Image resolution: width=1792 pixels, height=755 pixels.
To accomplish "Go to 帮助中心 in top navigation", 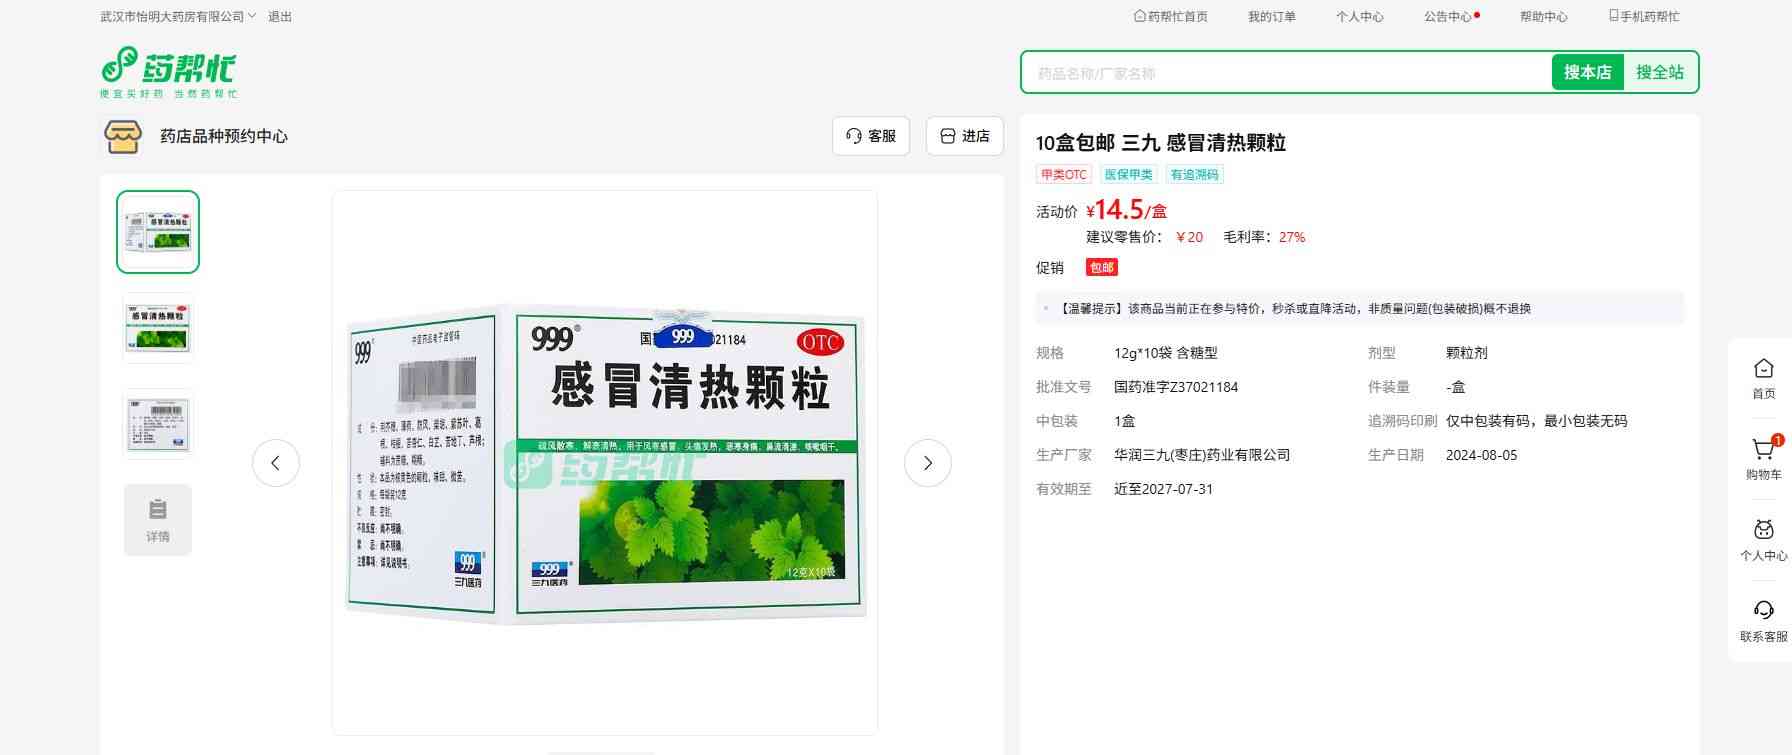I will [x=1543, y=17].
